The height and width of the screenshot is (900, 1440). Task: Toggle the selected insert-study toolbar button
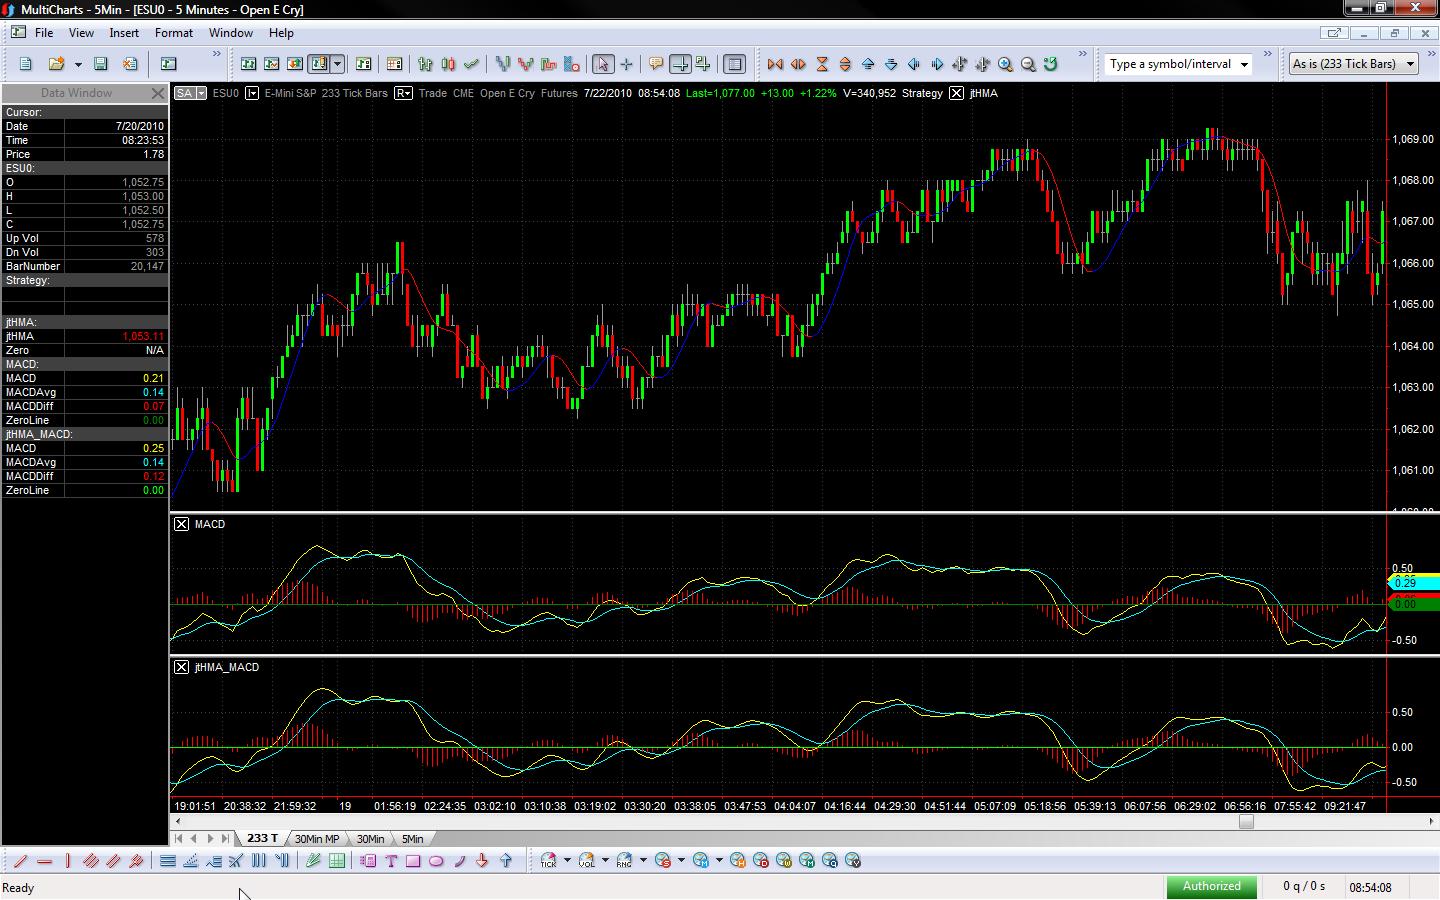pyautogui.click(x=319, y=64)
